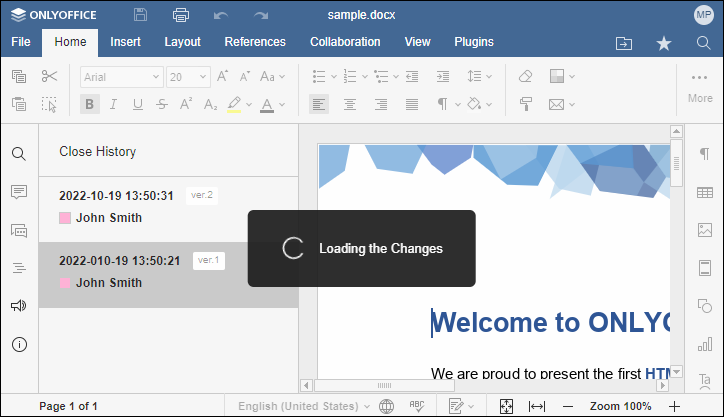The image size is (724, 417).
Task: Justify the paragraph text
Action: pos(411,104)
